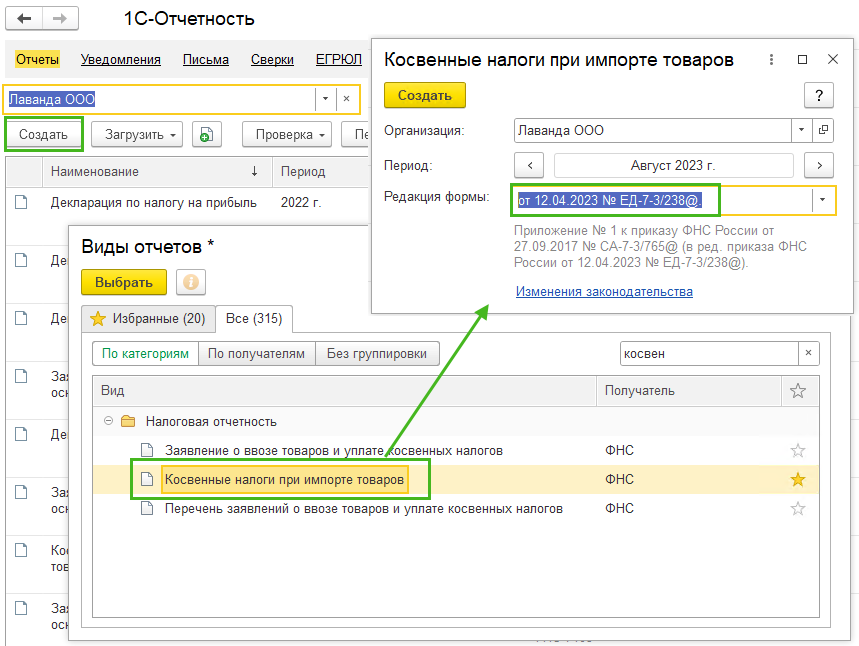Click the 2022 г. period cell
Viewport: 859px width, 646px height.
coord(301,202)
